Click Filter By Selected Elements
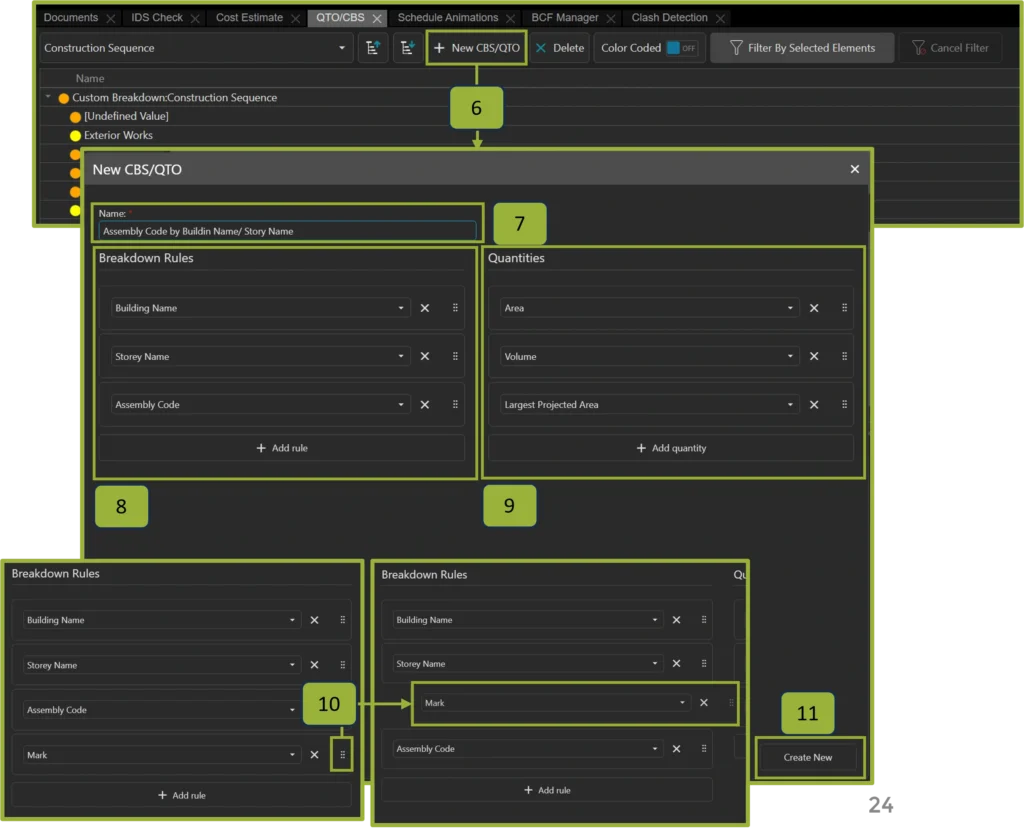The height and width of the screenshot is (832, 1024). (x=802, y=48)
